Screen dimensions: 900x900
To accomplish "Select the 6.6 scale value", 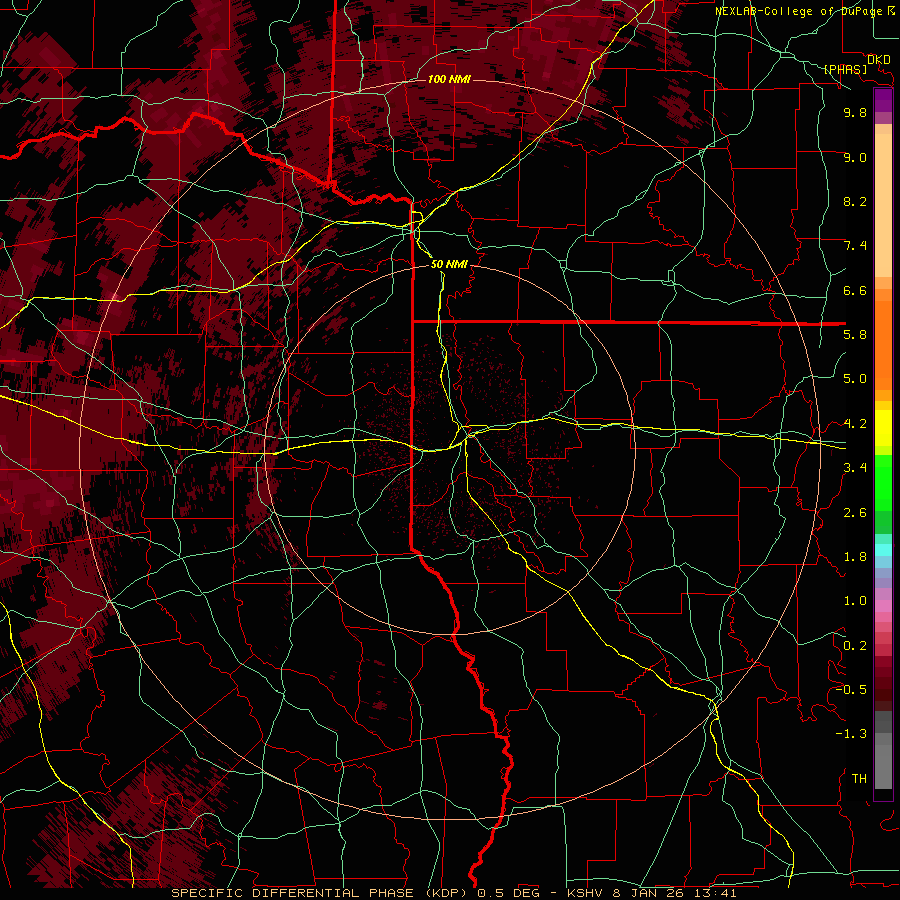I will [x=855, y=291].
